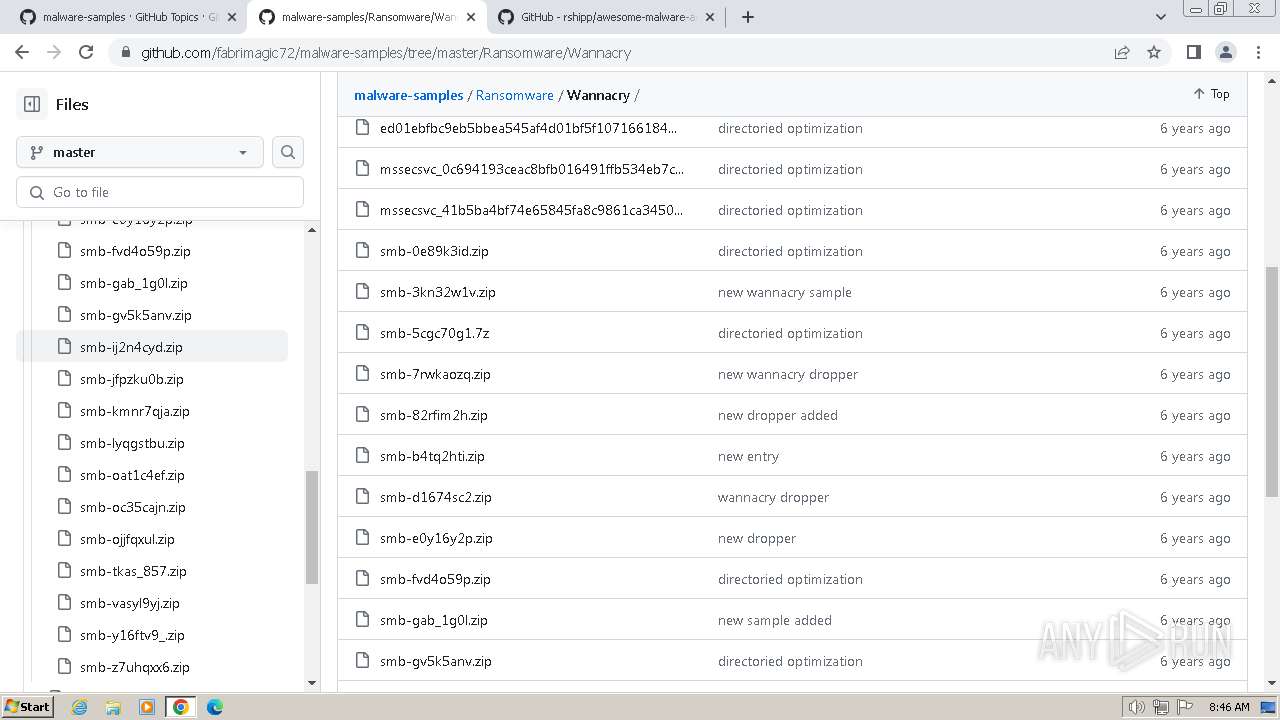Open the master branch dropdown
Image resolution: width=1280 pixels, height=720 pixels.
[140, 152]
